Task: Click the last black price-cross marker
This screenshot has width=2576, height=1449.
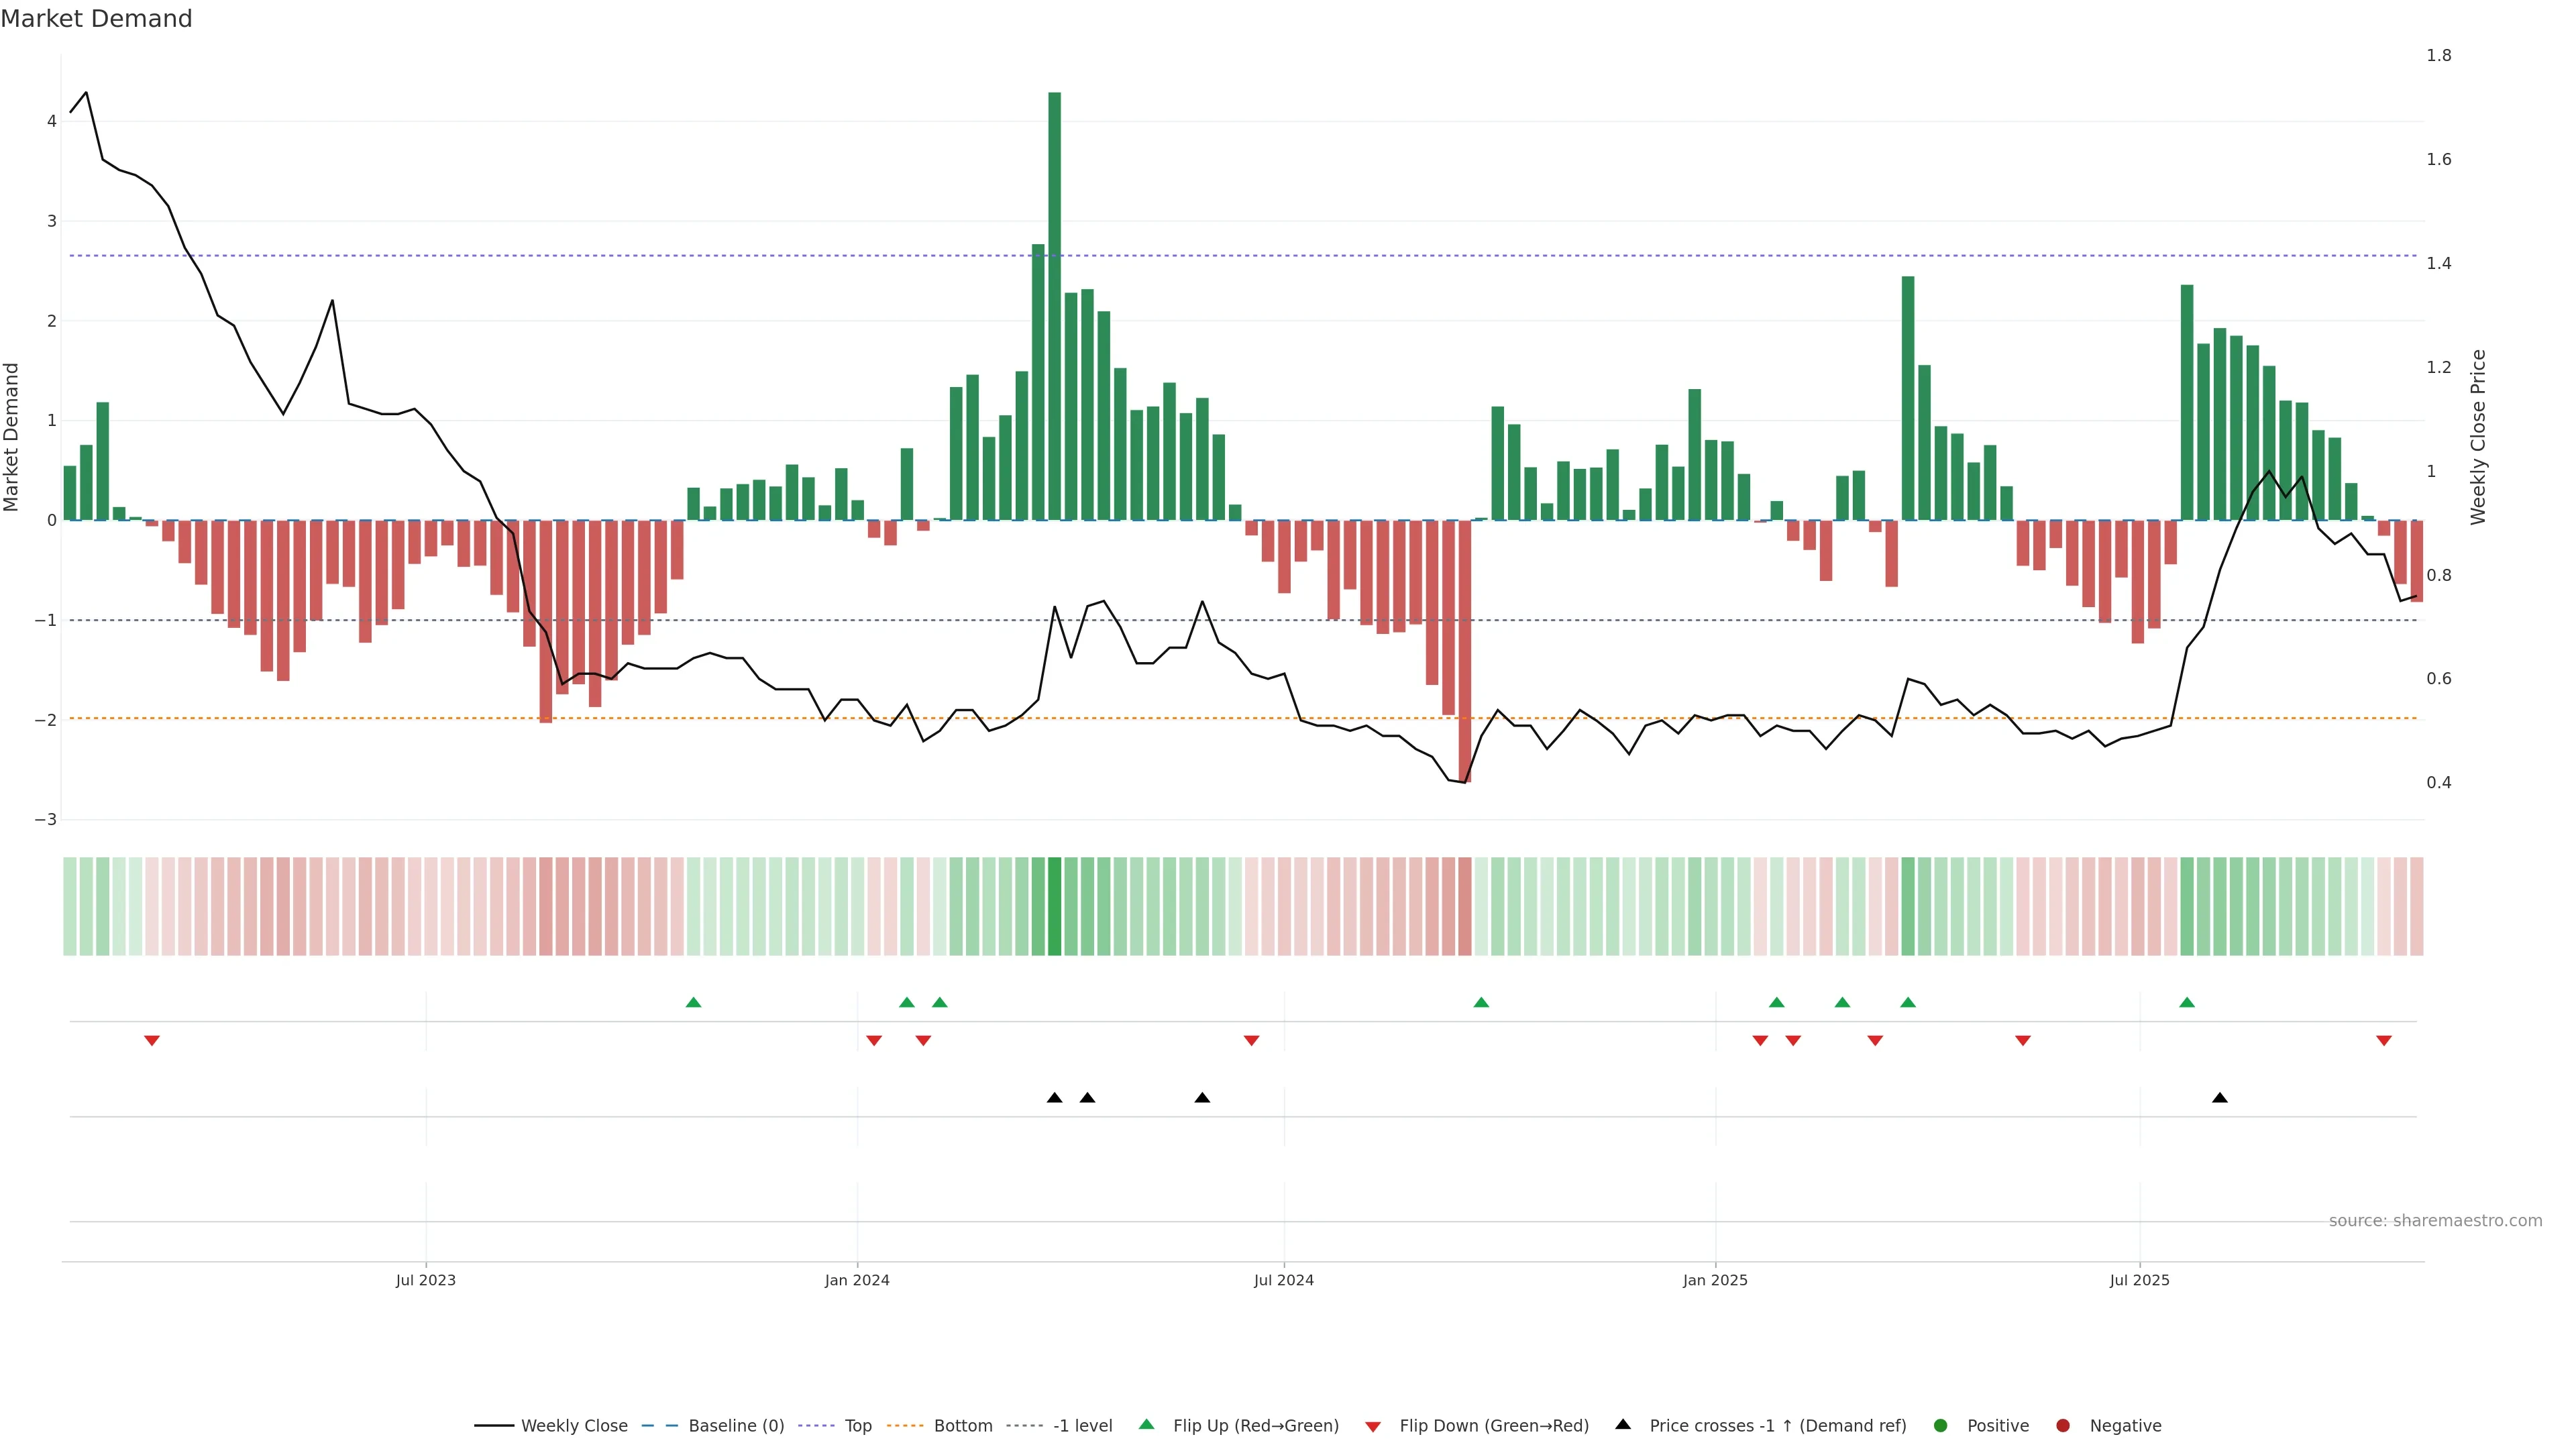Action: click(x=2220, y=1098)
